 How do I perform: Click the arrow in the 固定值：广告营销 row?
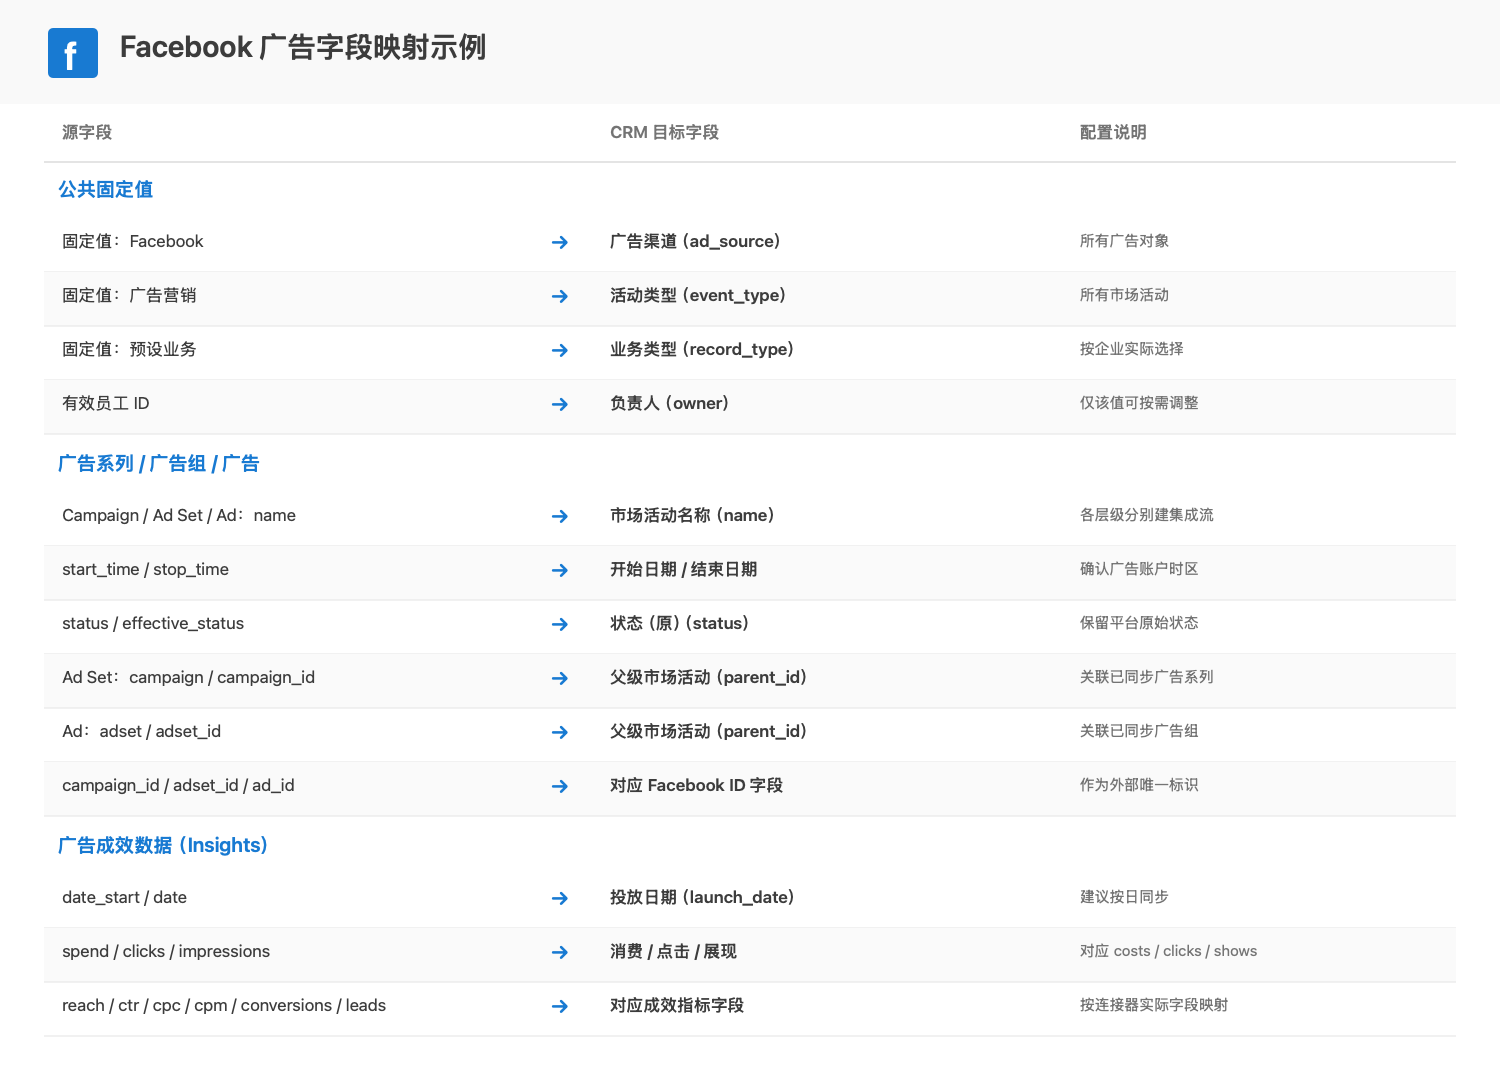(x=560, y=296)
